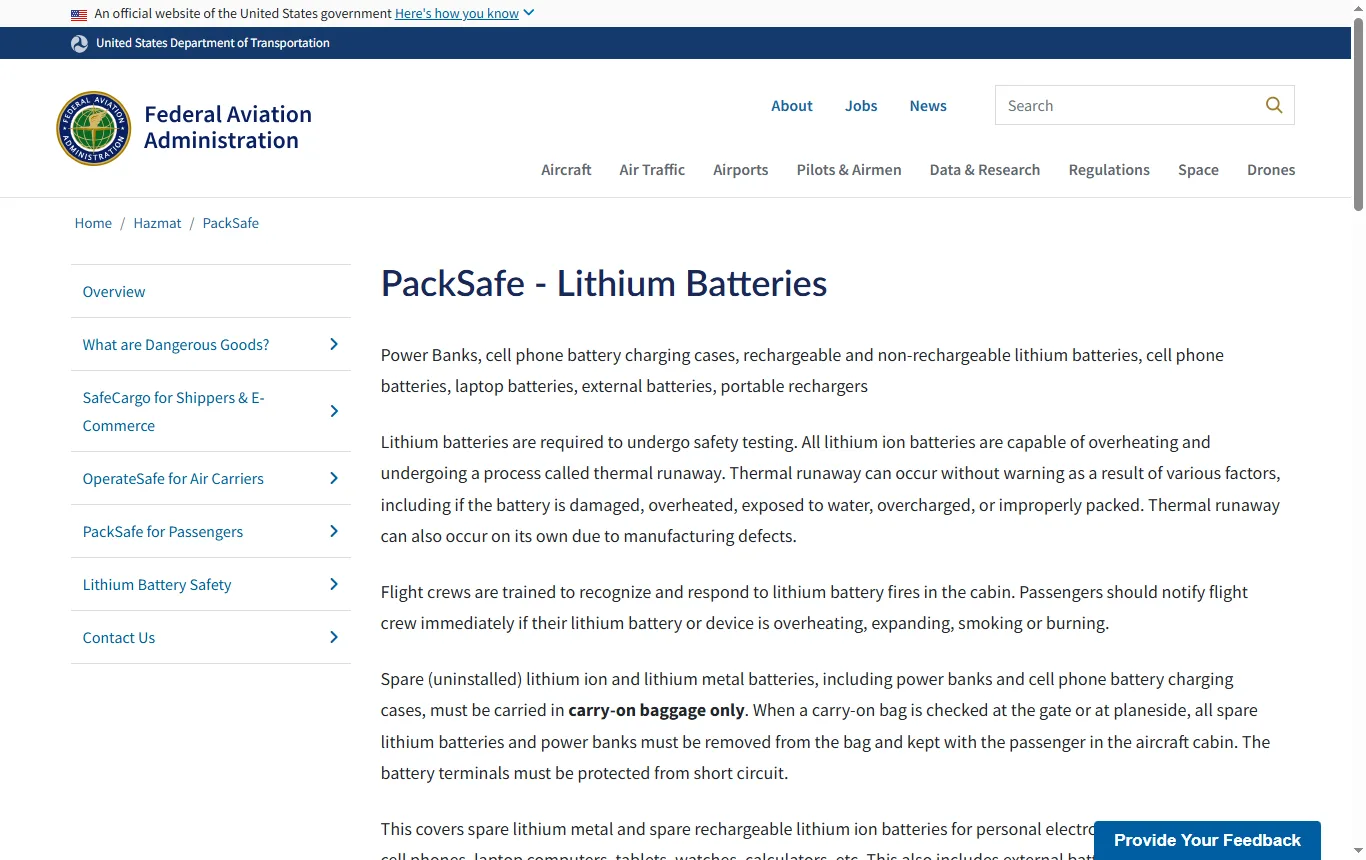The width and height of the screenshot is (1366, 860).
Task: Click the Hazmat breadcrumb link
Action: [x=158, y=223]
